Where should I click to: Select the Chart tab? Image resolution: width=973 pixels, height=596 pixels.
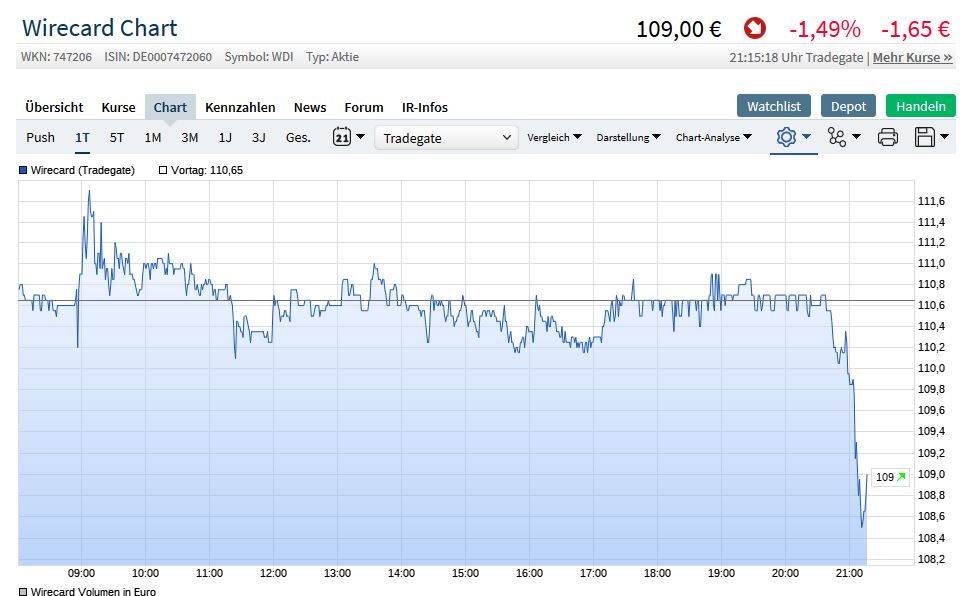170,107
